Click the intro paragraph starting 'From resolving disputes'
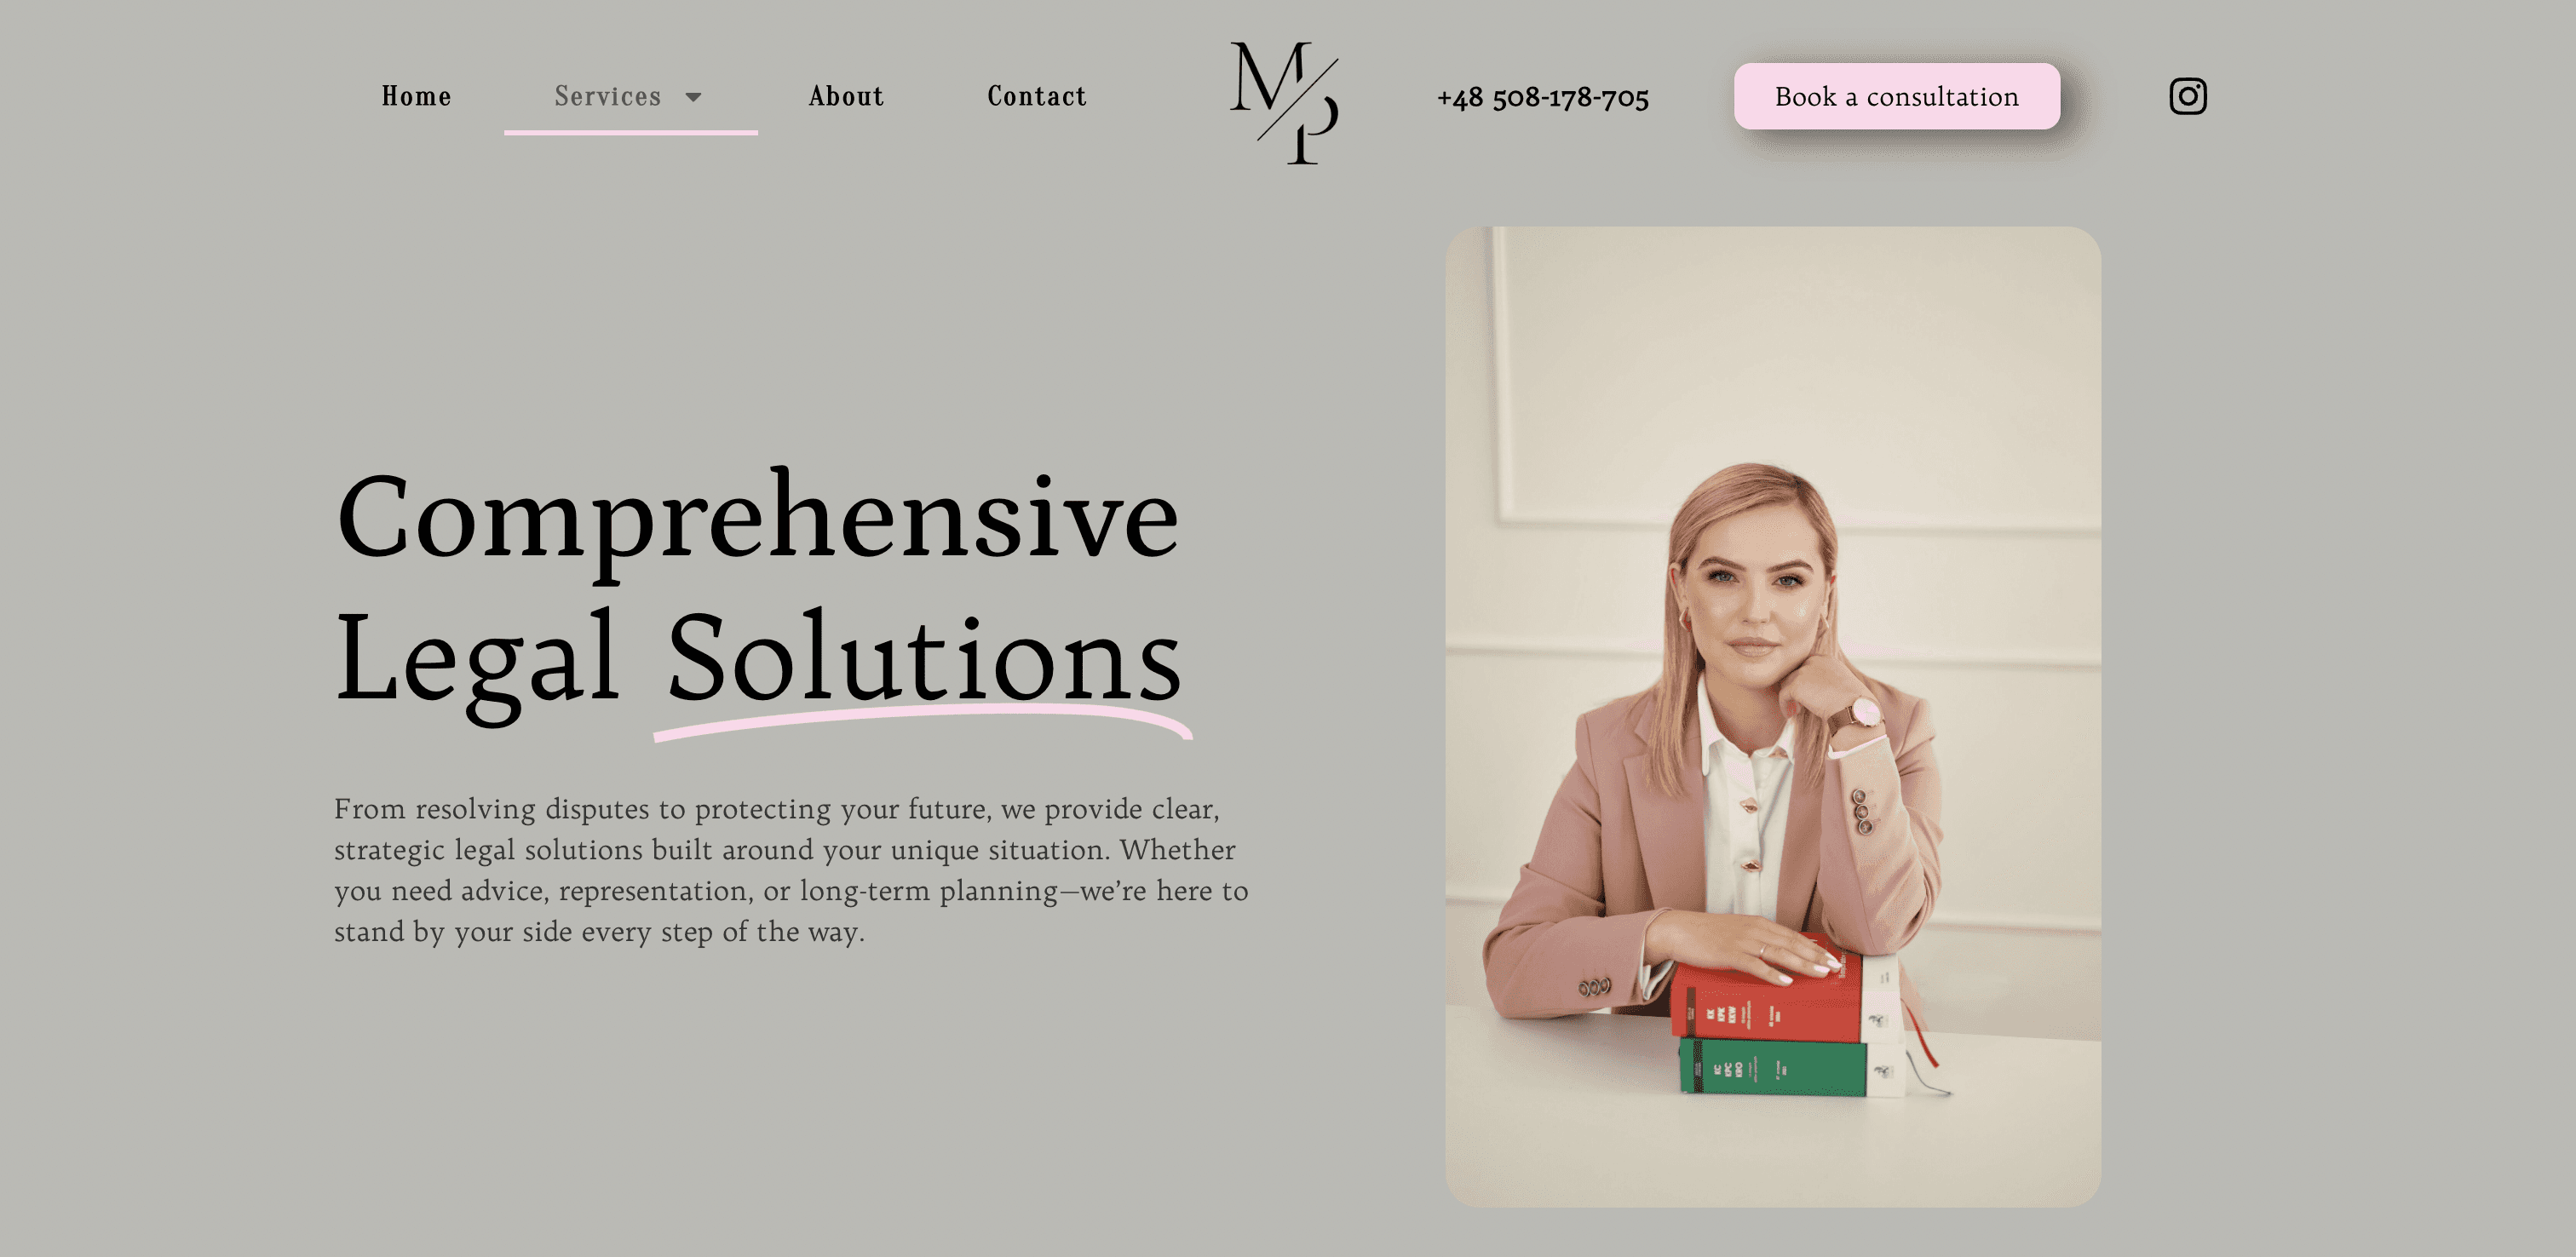This screenshot has width=2576, height=1257. click(x=791, y=870)
